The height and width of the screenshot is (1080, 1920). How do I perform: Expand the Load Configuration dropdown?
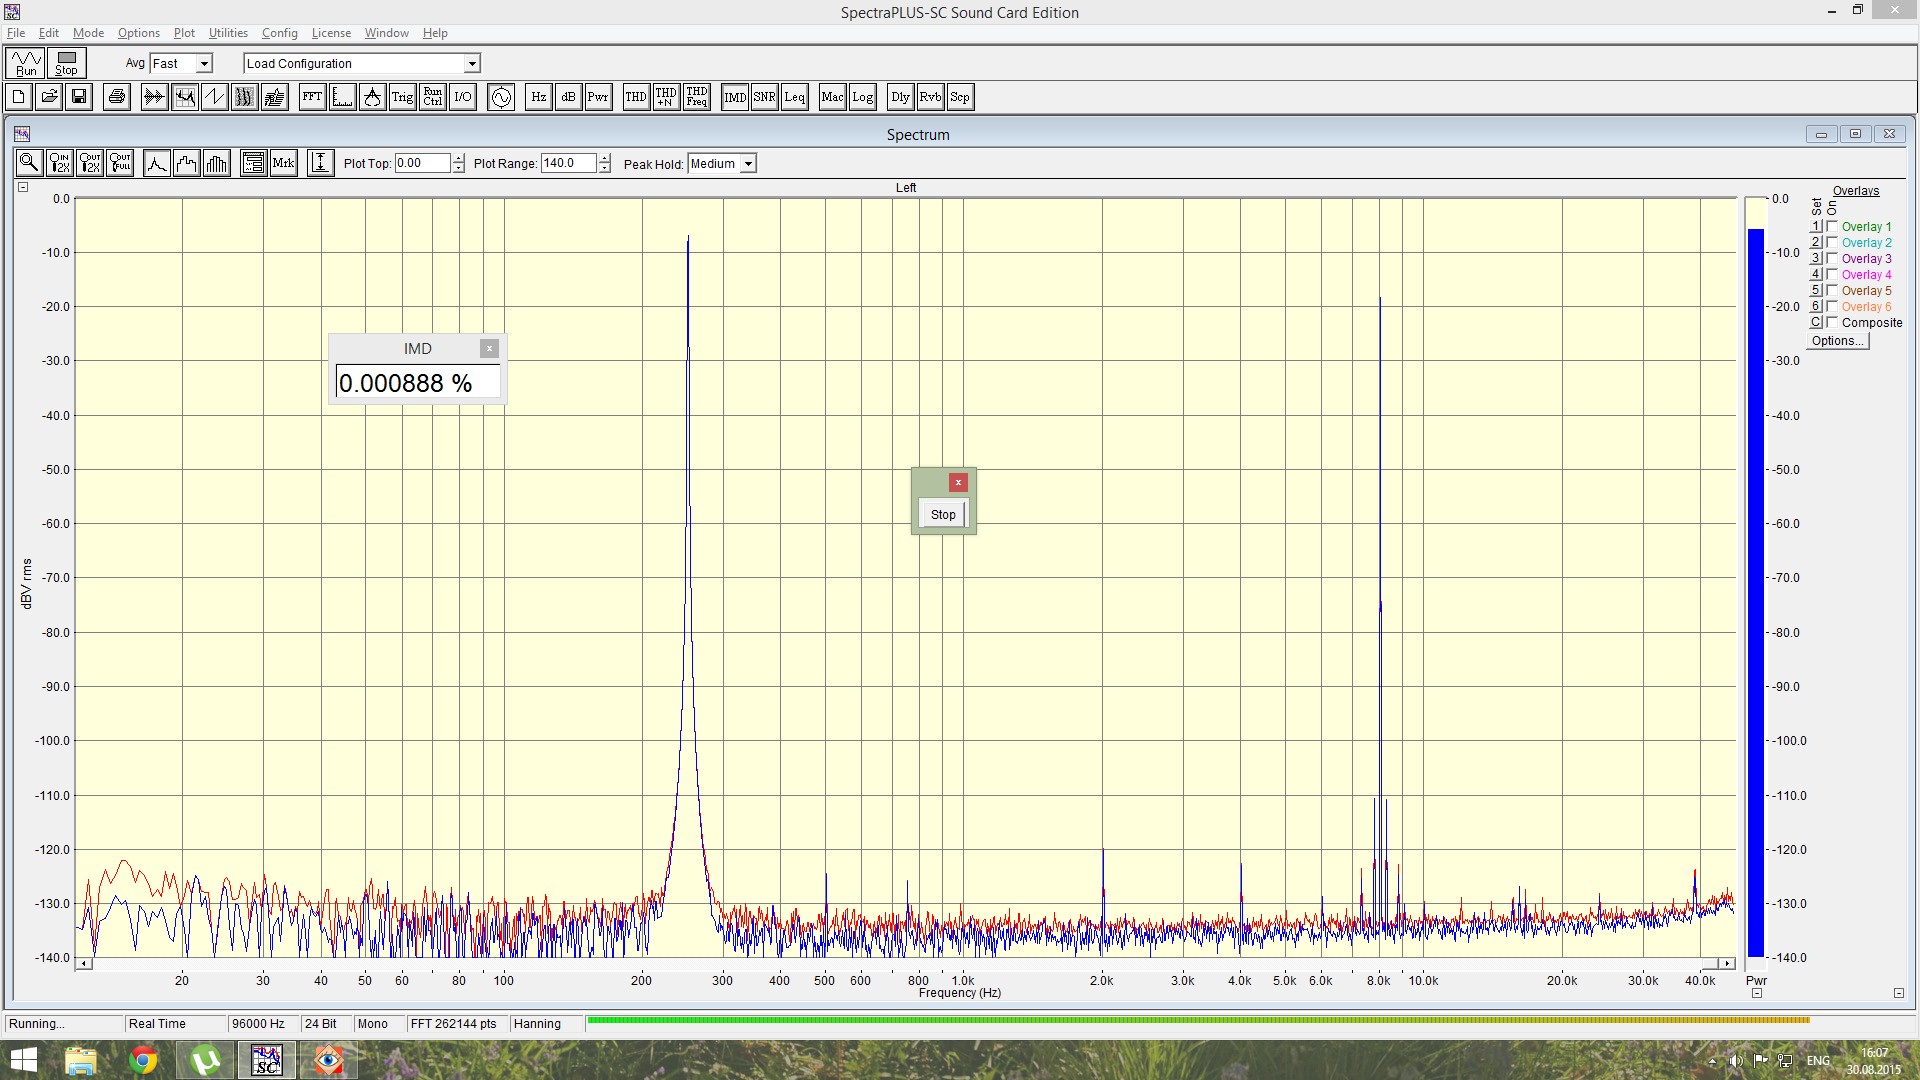(x=472, y=64)
